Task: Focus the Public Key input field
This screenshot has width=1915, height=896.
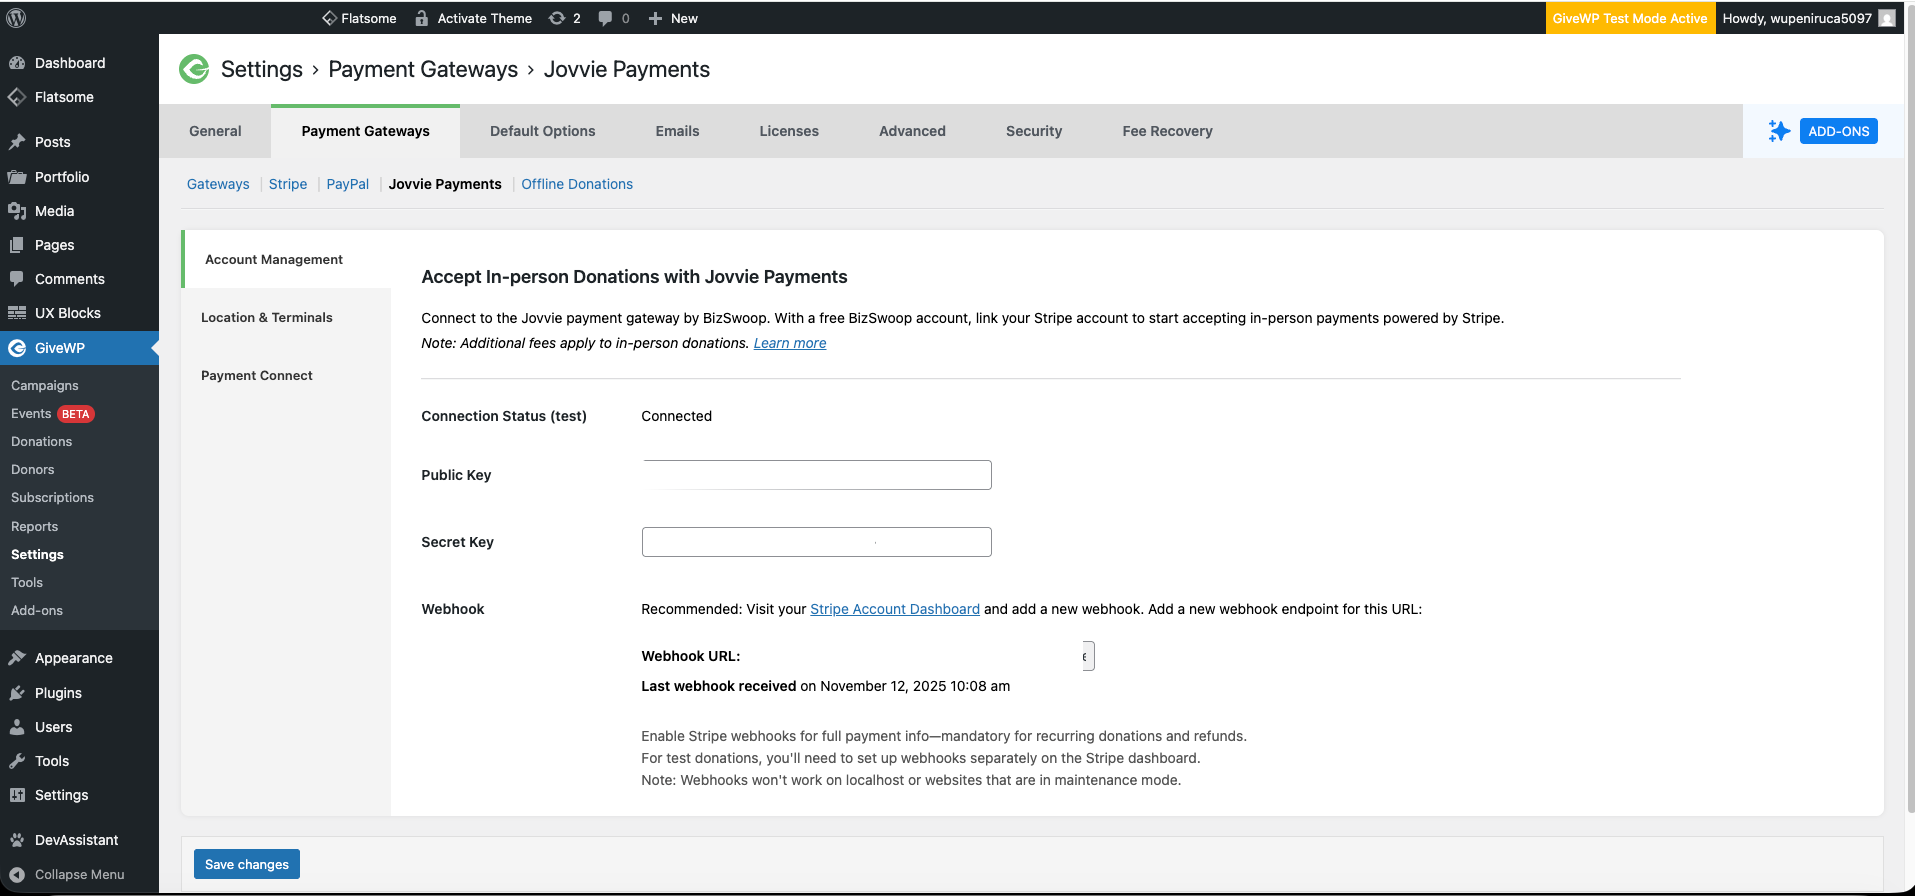Action: 816,475
